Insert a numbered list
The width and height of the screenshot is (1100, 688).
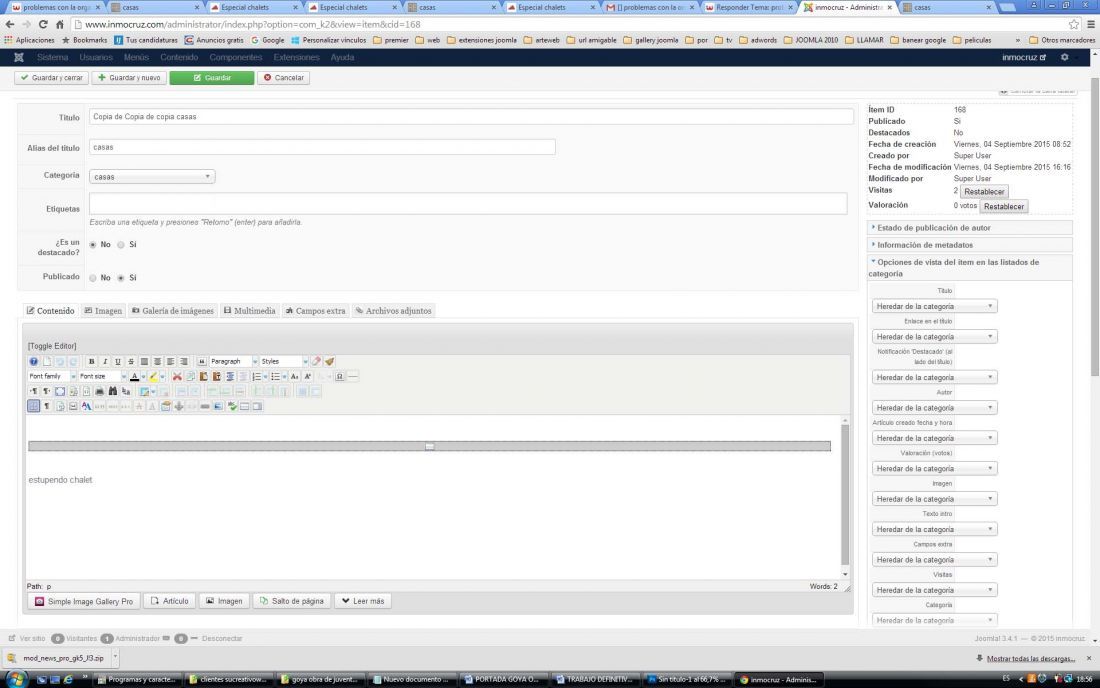click(257, 377)
